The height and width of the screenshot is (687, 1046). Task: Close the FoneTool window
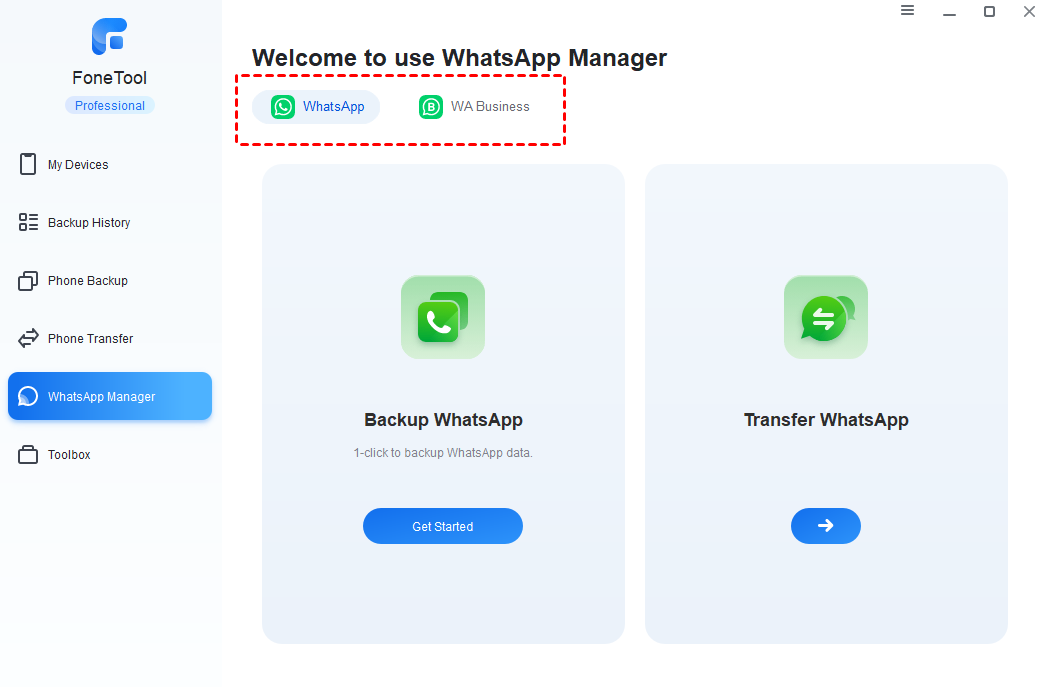[x=1029, y=12]
